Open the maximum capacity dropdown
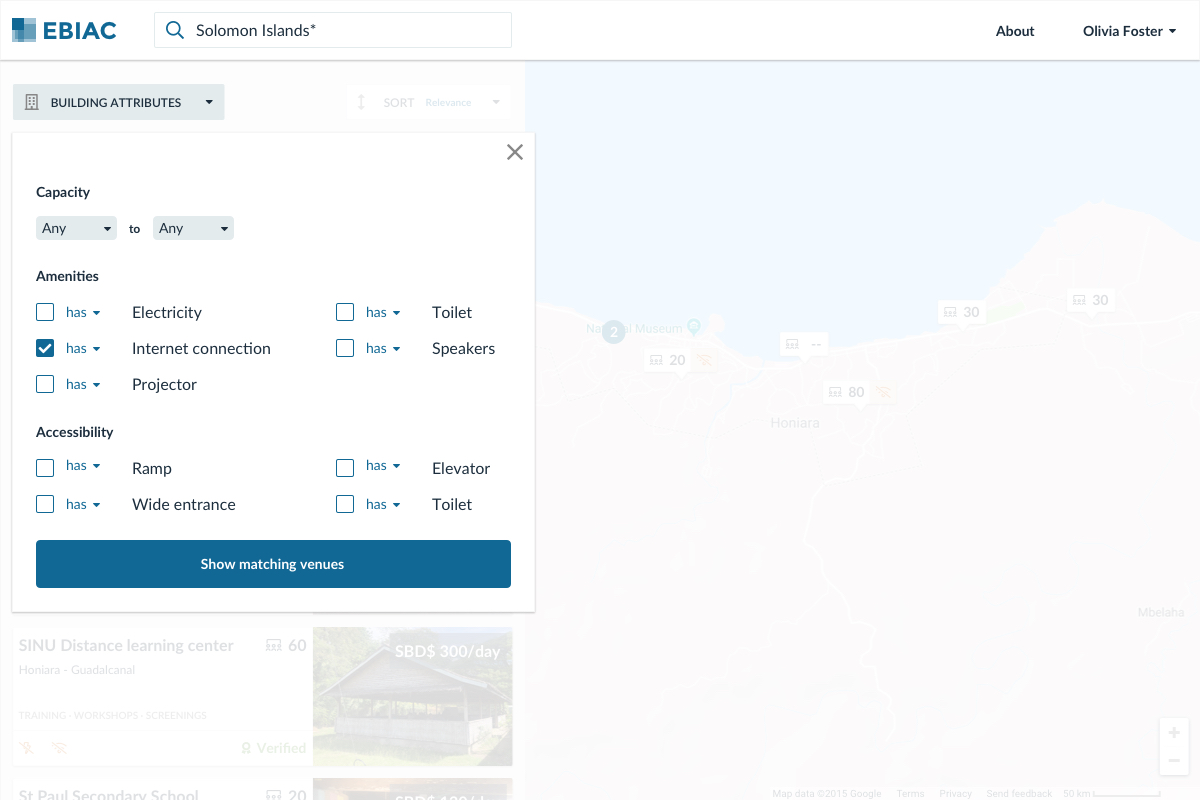This screenshot has height=800, width=1200. [193, 228]
